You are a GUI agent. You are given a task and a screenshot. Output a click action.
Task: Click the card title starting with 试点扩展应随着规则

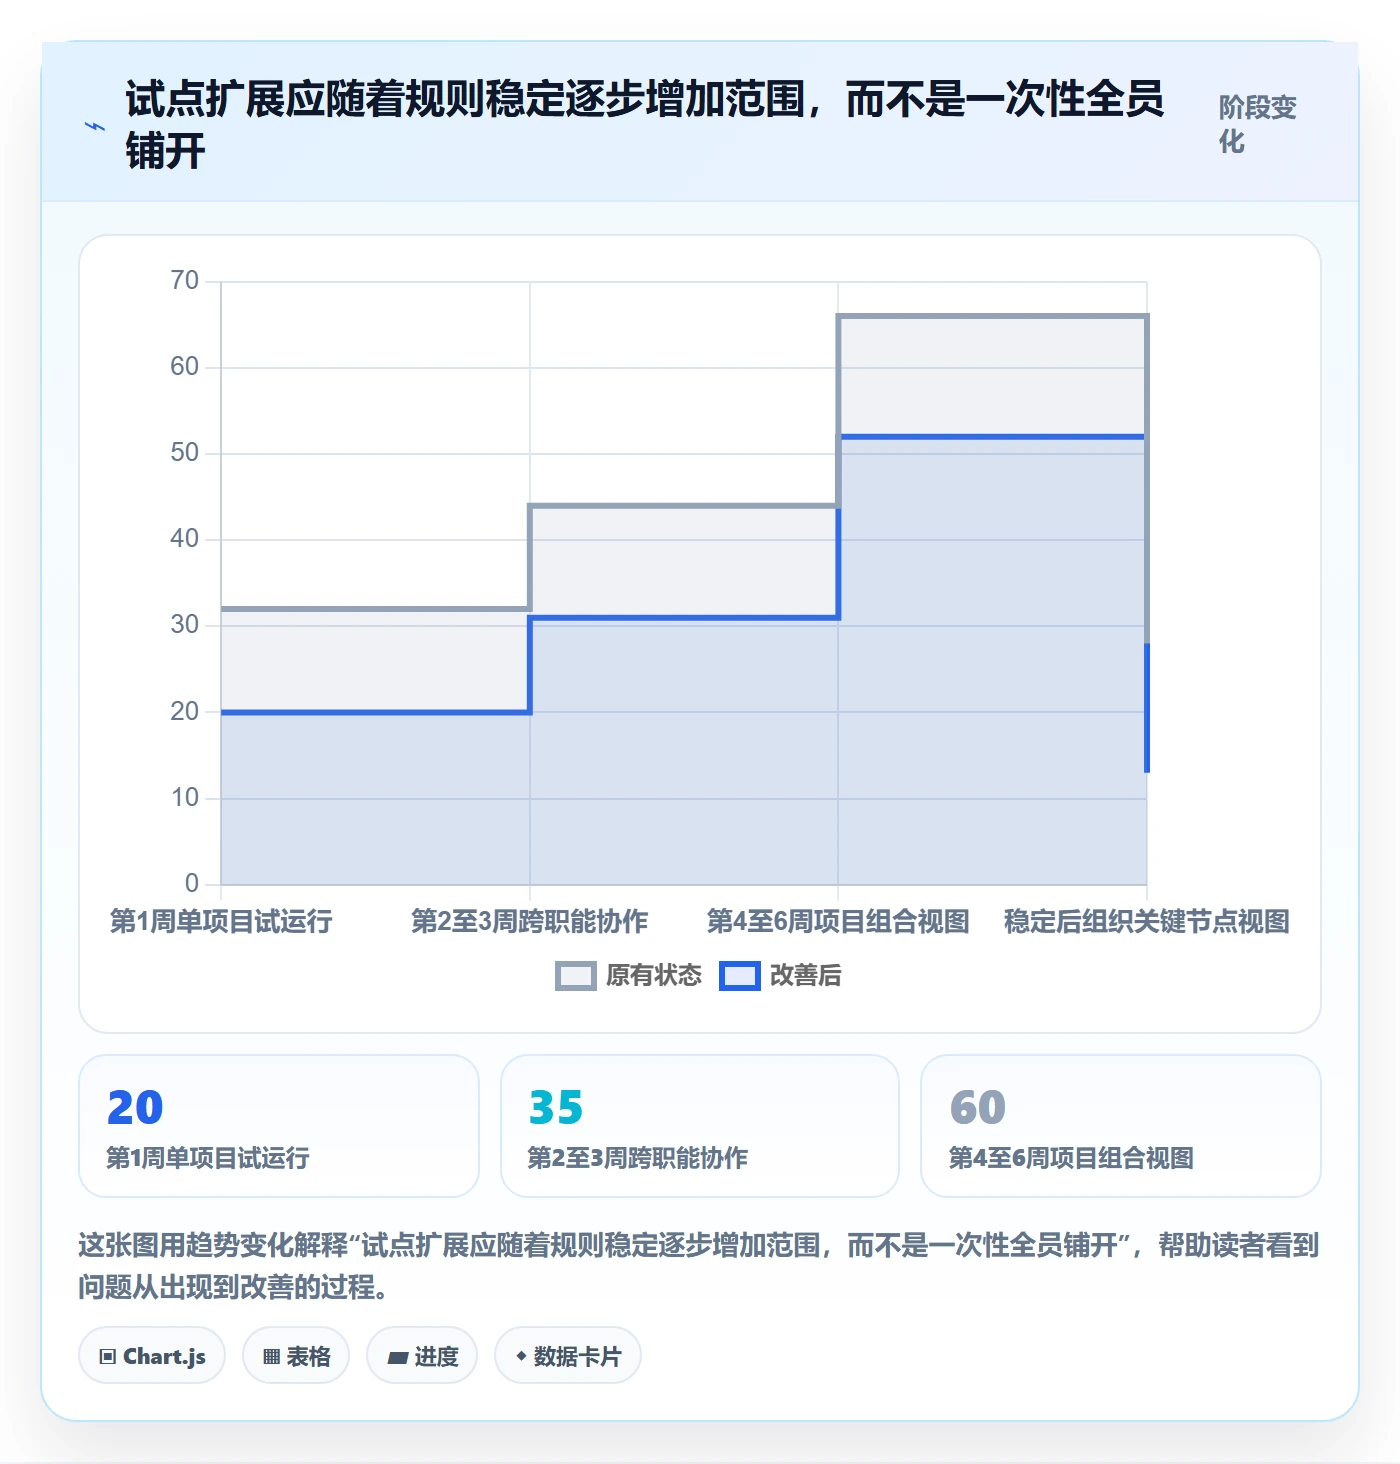(x=644, y=125)
